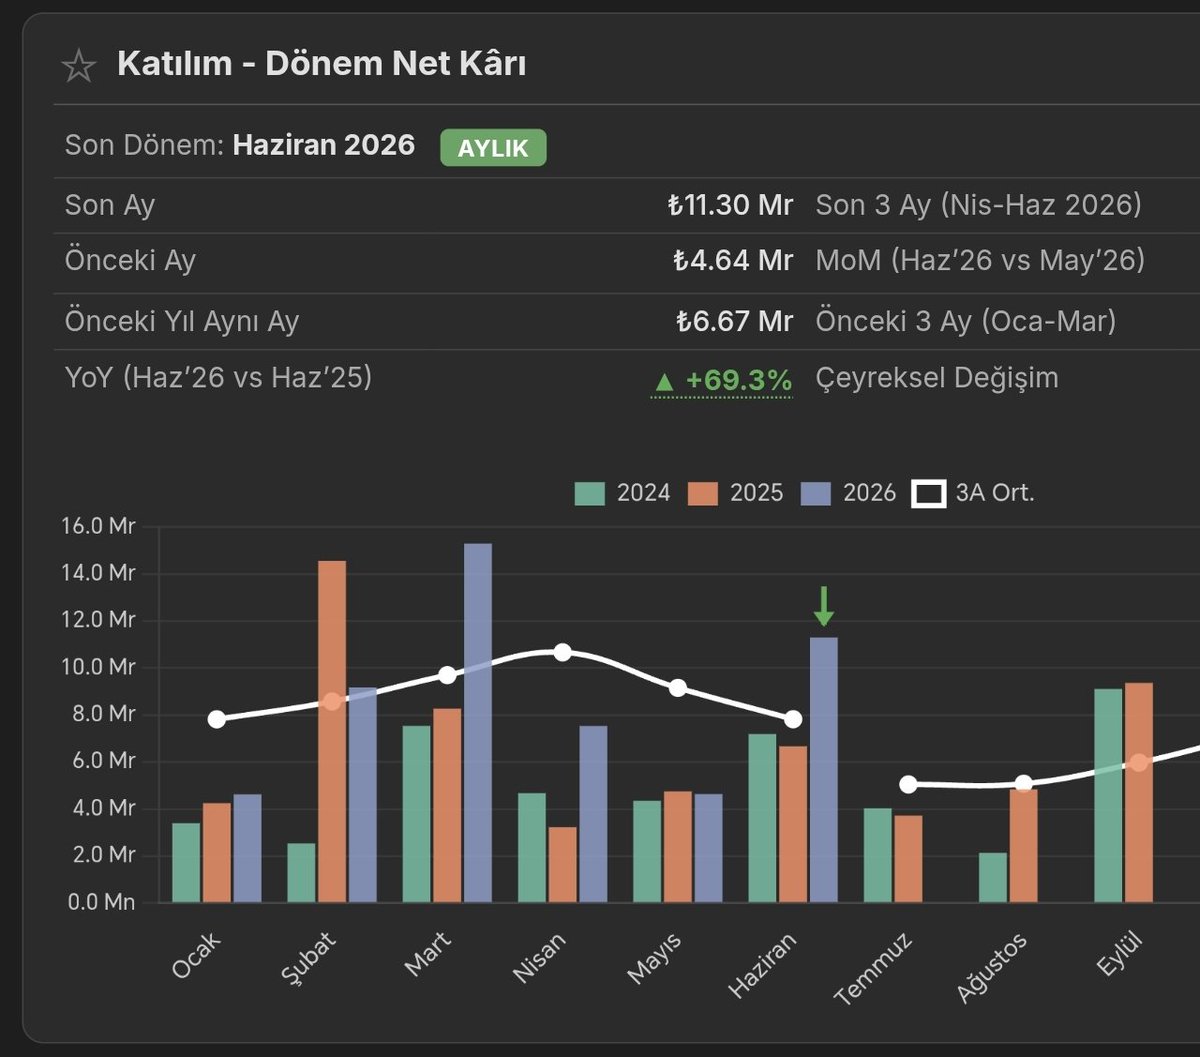Click the Haziran 2026 blue bar
This screenshot has width=1200, height=1057.
pos(823,770)
